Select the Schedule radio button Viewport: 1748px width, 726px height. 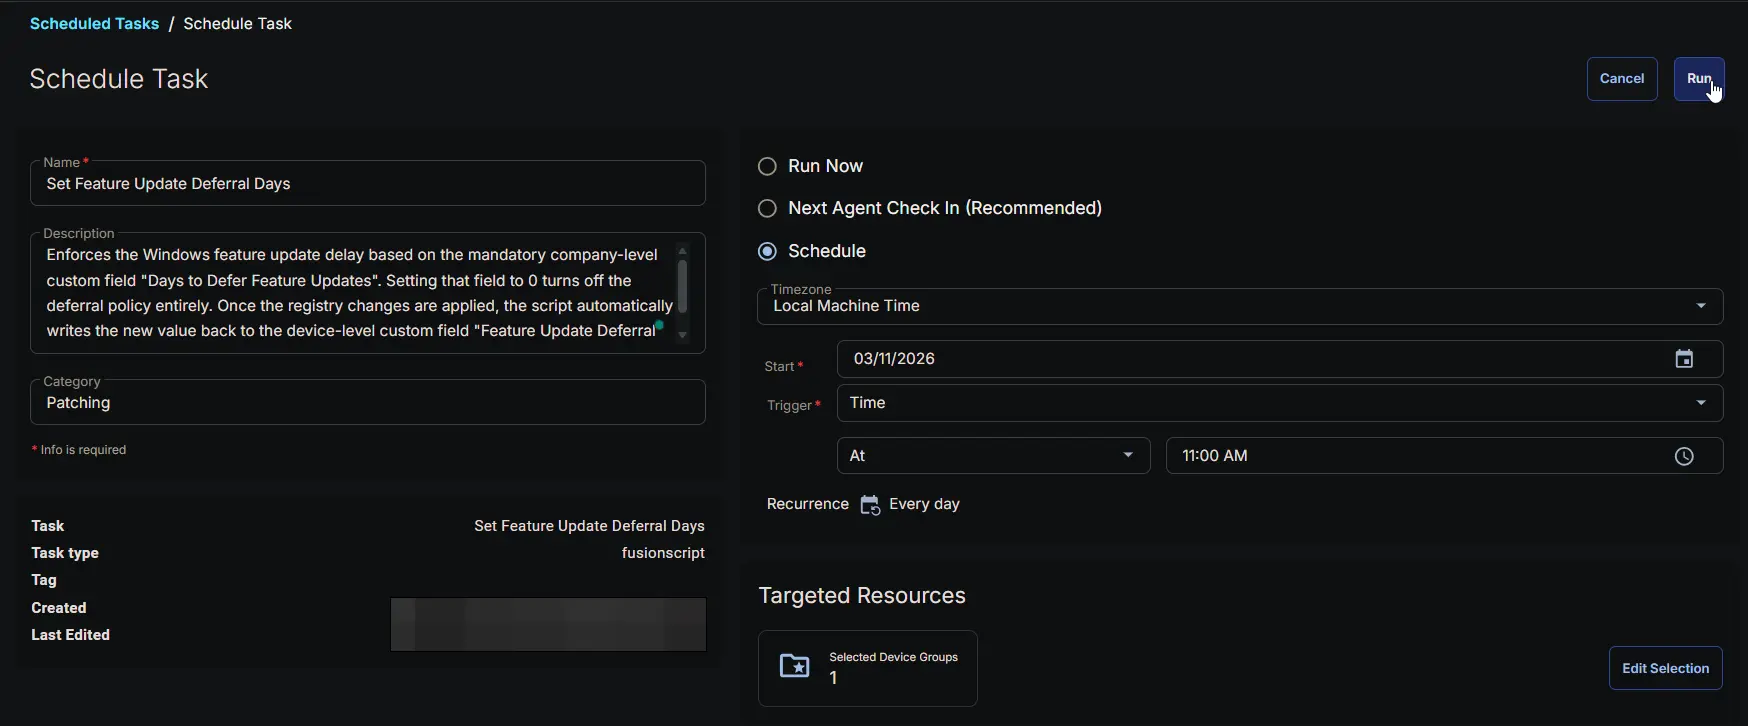[768, 251]
